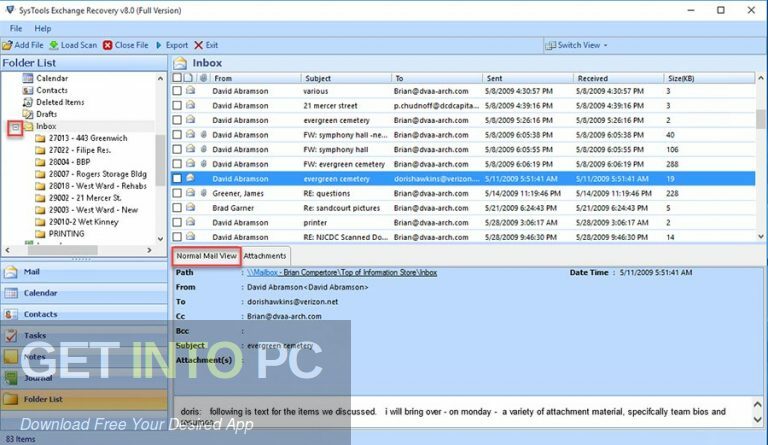Screen dimensions: 768x445
Task: Open the File menu
Action: point(16,28)
